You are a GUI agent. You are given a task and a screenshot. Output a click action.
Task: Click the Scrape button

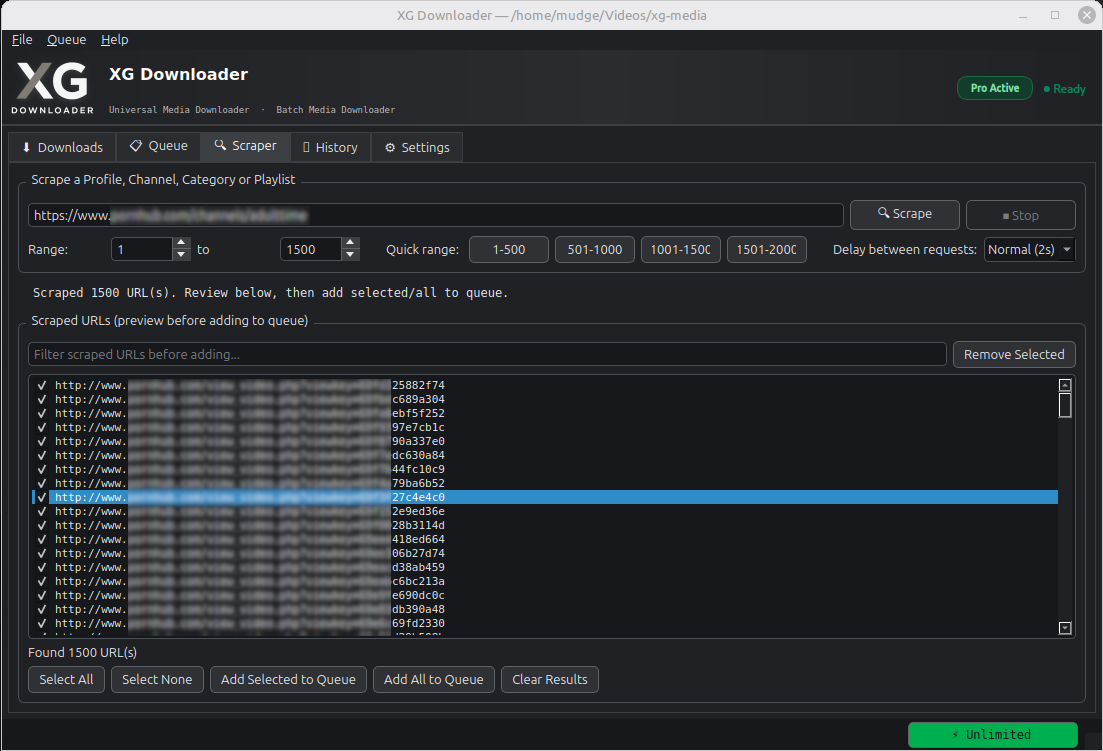pos(905,214)
